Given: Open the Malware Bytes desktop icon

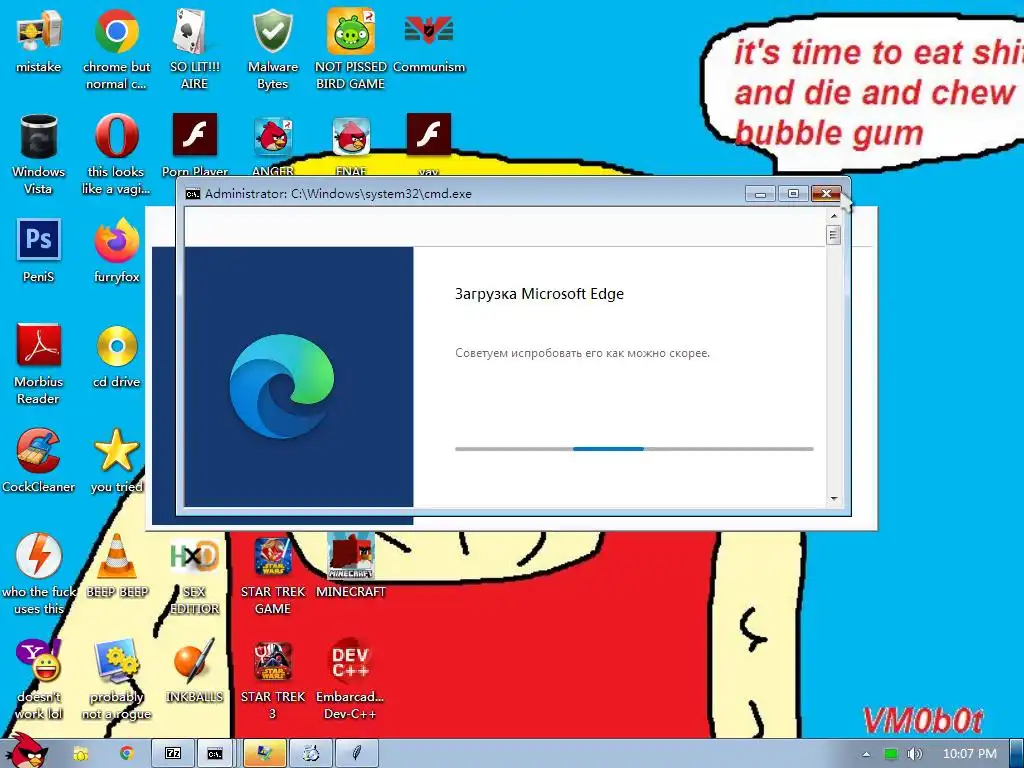Looking at the screenshot, I should [273, 49].
